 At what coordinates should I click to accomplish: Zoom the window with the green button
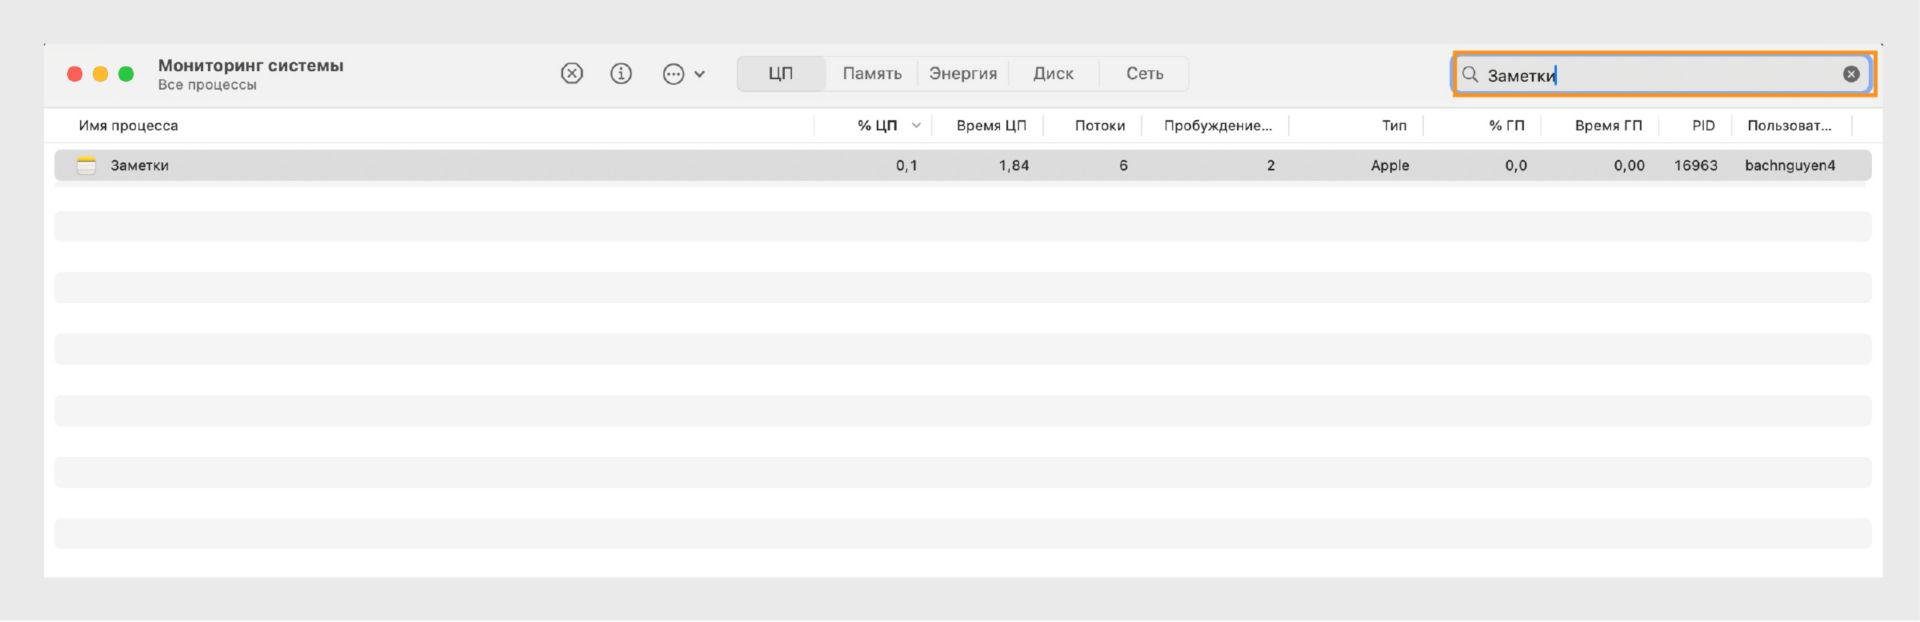pyautogui.click(x=126, y=74)
